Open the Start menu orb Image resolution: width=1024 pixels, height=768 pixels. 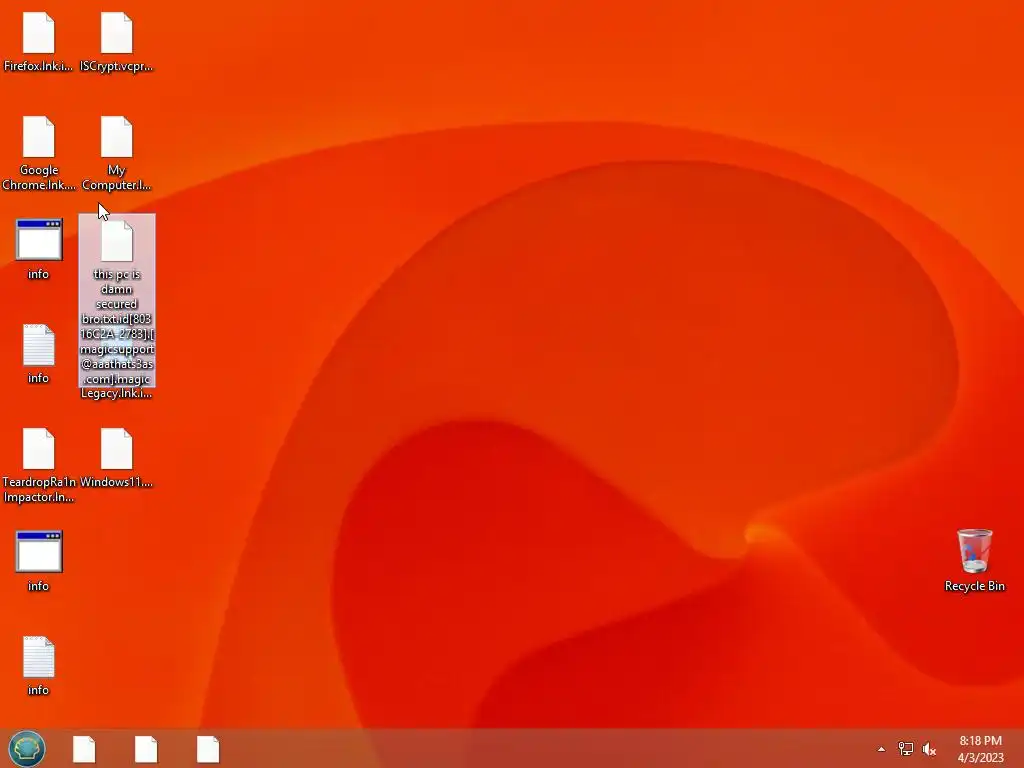coord(27,748)
